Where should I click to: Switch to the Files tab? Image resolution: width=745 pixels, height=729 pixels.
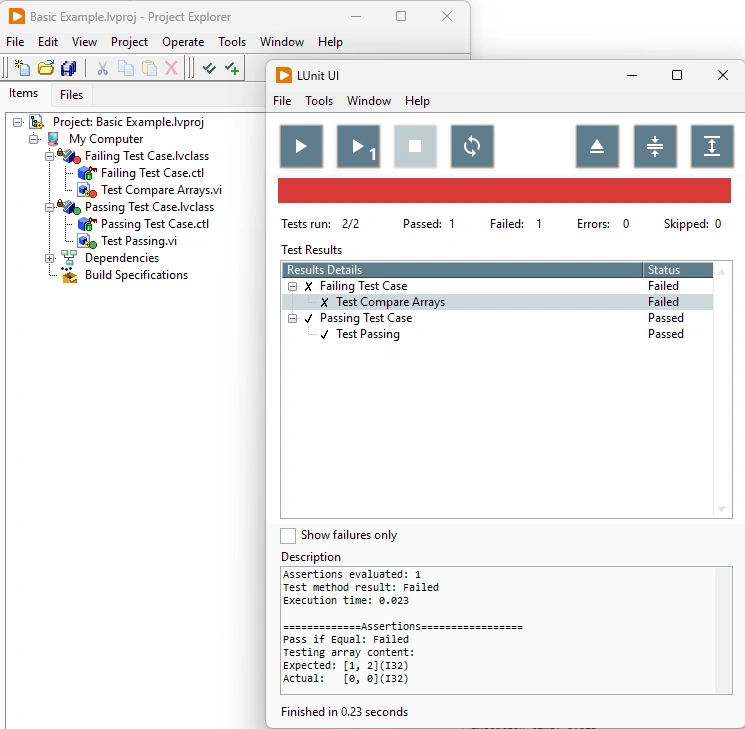pos(71,95)
